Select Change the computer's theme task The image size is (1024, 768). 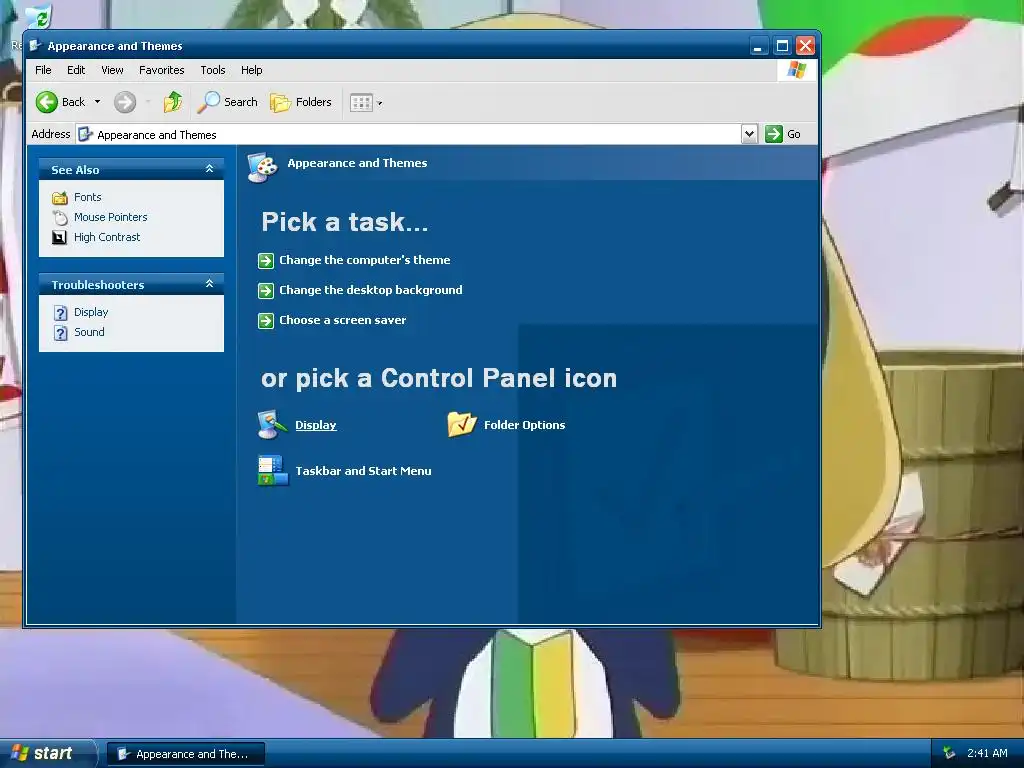[x=365, y=260]
